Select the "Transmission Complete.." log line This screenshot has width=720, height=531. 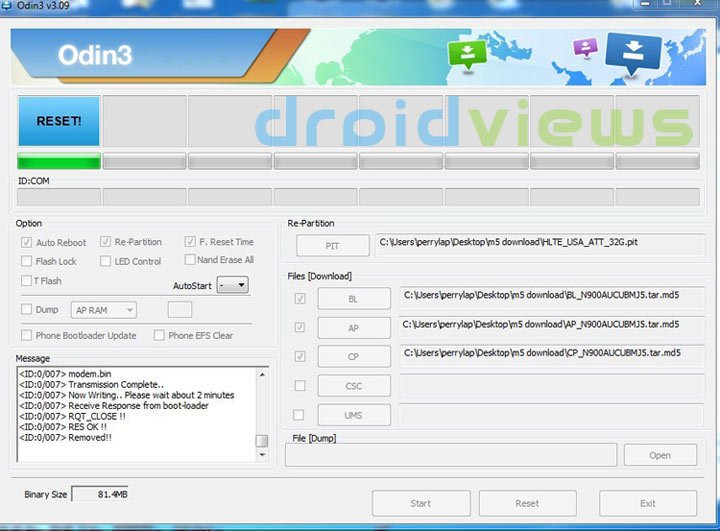91,384
